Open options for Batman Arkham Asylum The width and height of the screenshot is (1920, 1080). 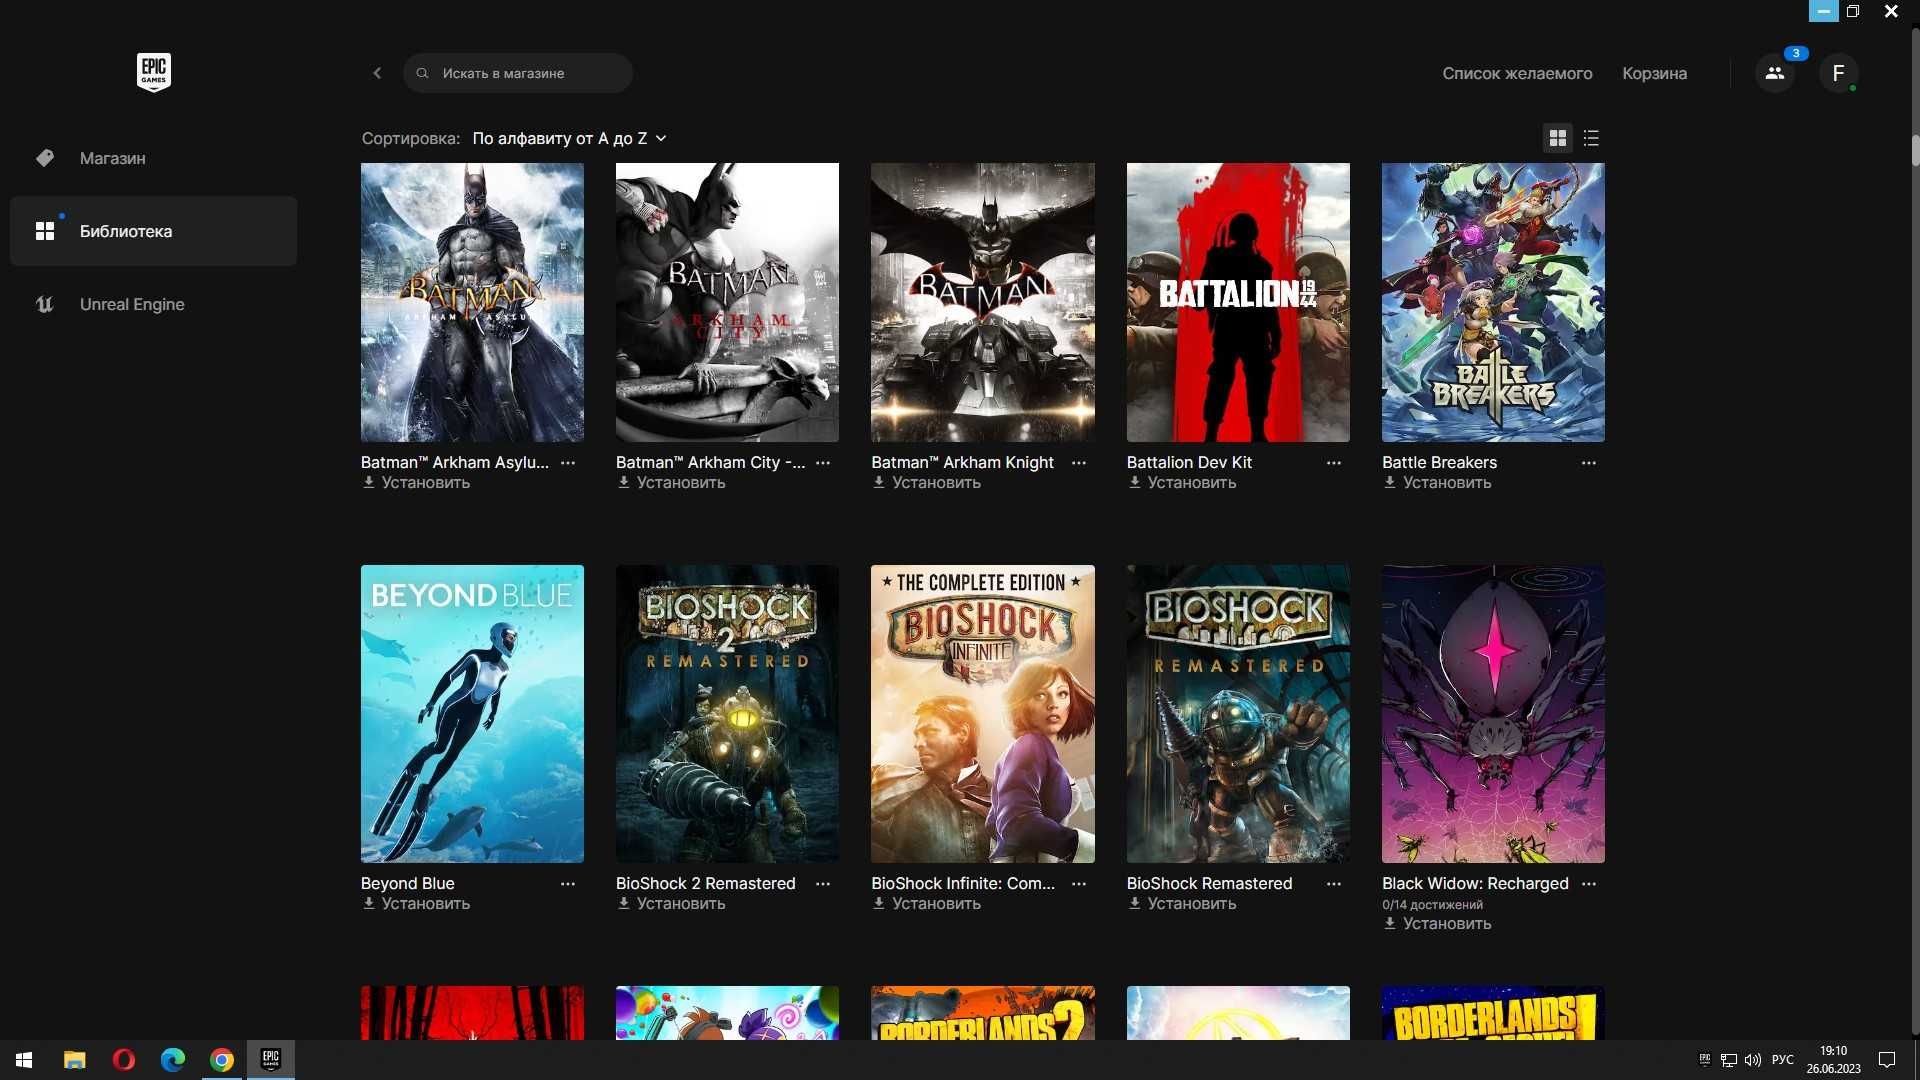[568, 463]
